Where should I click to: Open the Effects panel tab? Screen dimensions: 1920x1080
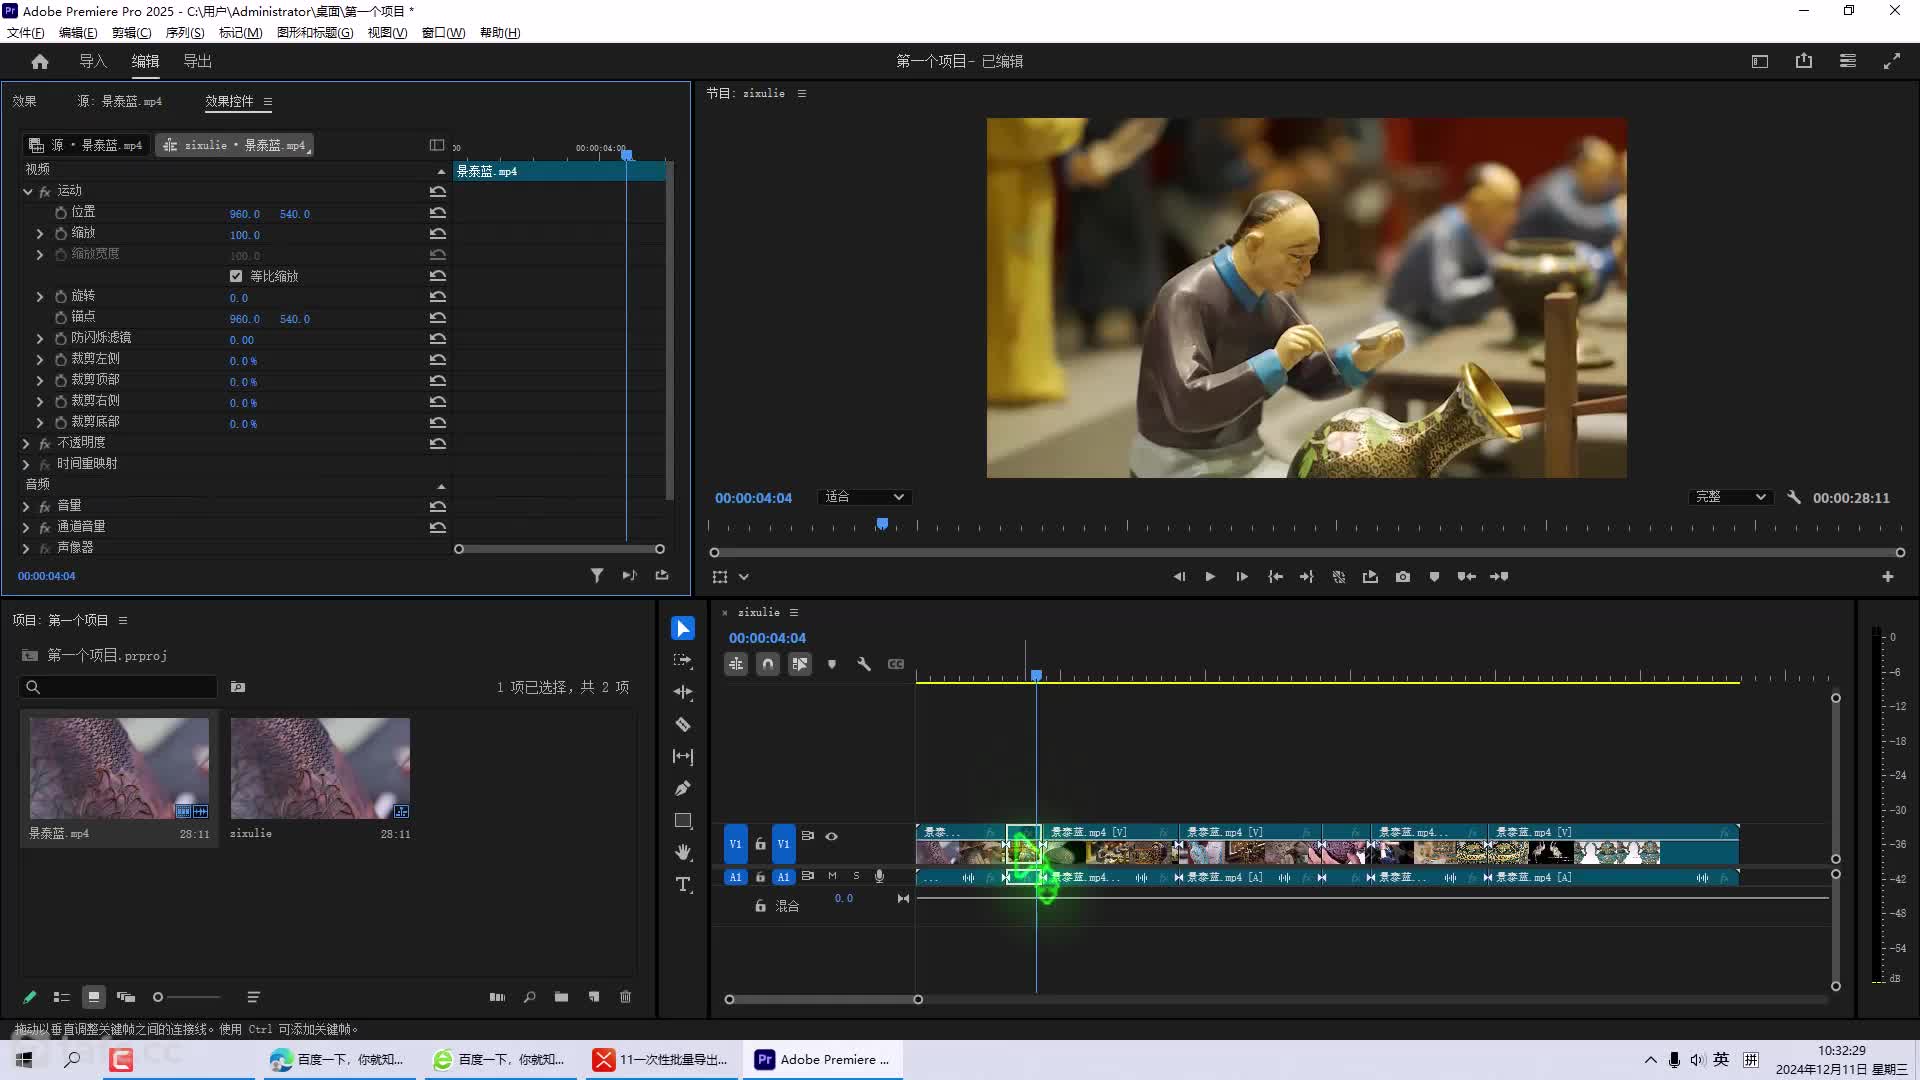[24, 101]
